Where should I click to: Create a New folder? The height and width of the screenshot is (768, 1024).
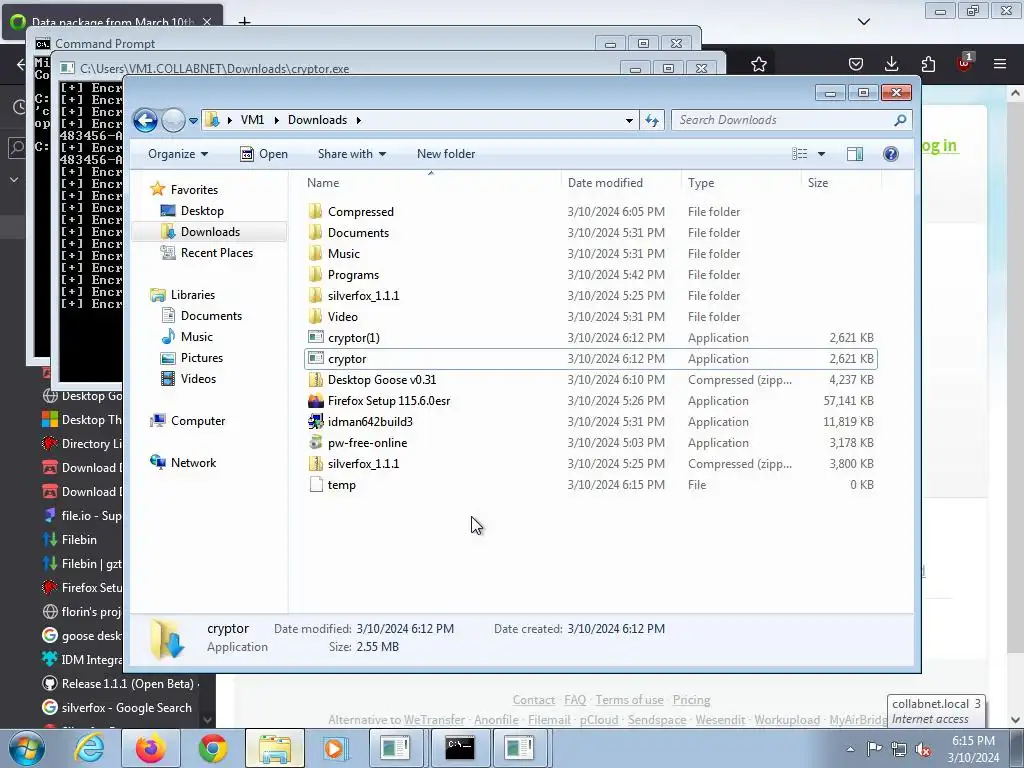click(446, 154)
